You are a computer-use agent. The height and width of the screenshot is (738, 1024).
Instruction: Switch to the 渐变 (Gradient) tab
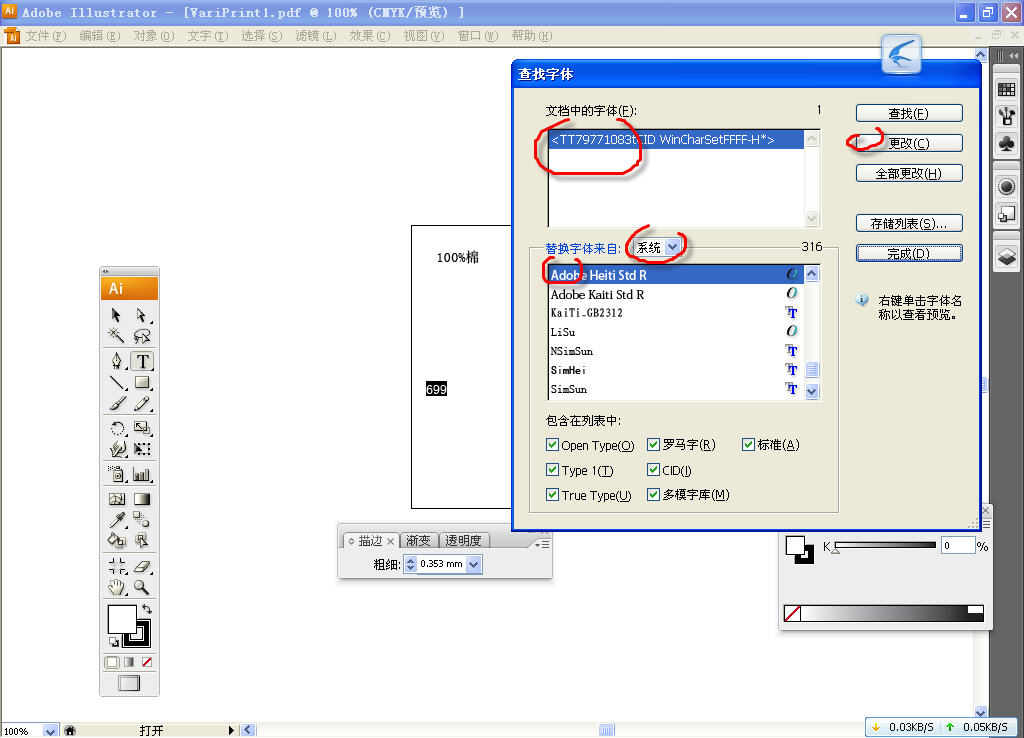[418, 541]
